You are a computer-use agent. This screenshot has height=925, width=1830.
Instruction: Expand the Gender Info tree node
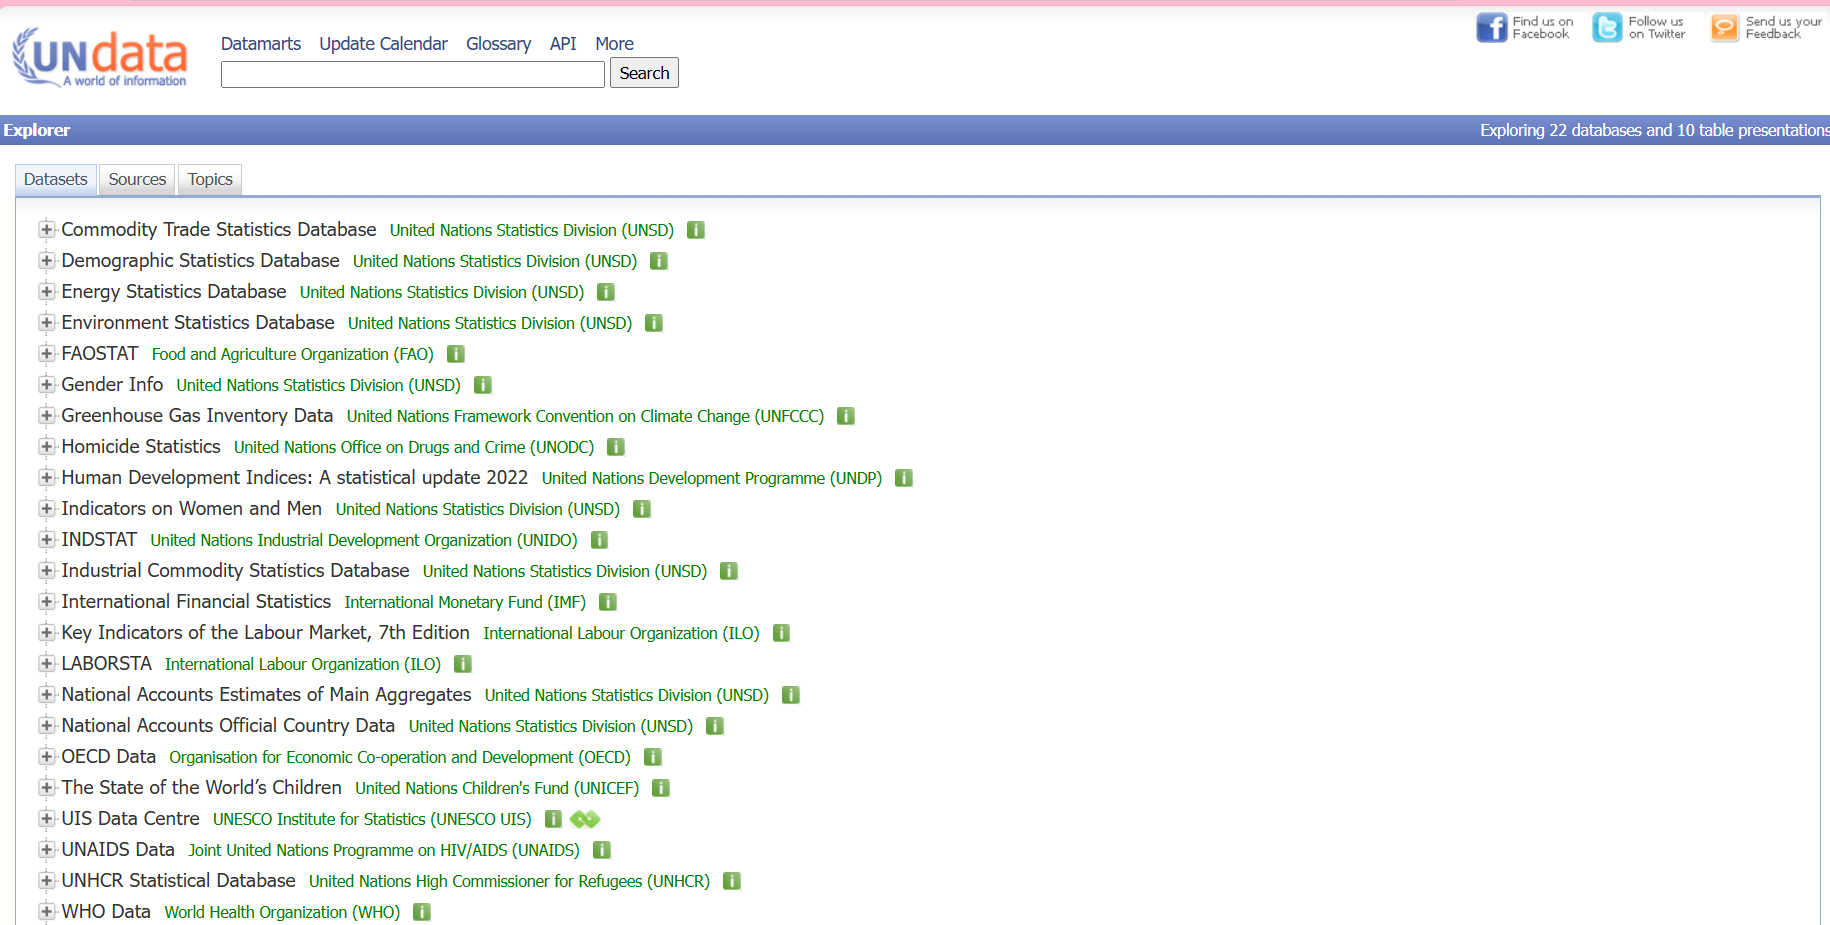coord(46,384)
